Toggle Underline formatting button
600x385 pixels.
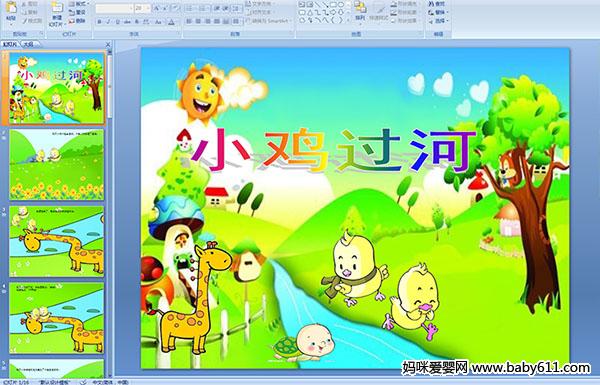coord(117,22)
